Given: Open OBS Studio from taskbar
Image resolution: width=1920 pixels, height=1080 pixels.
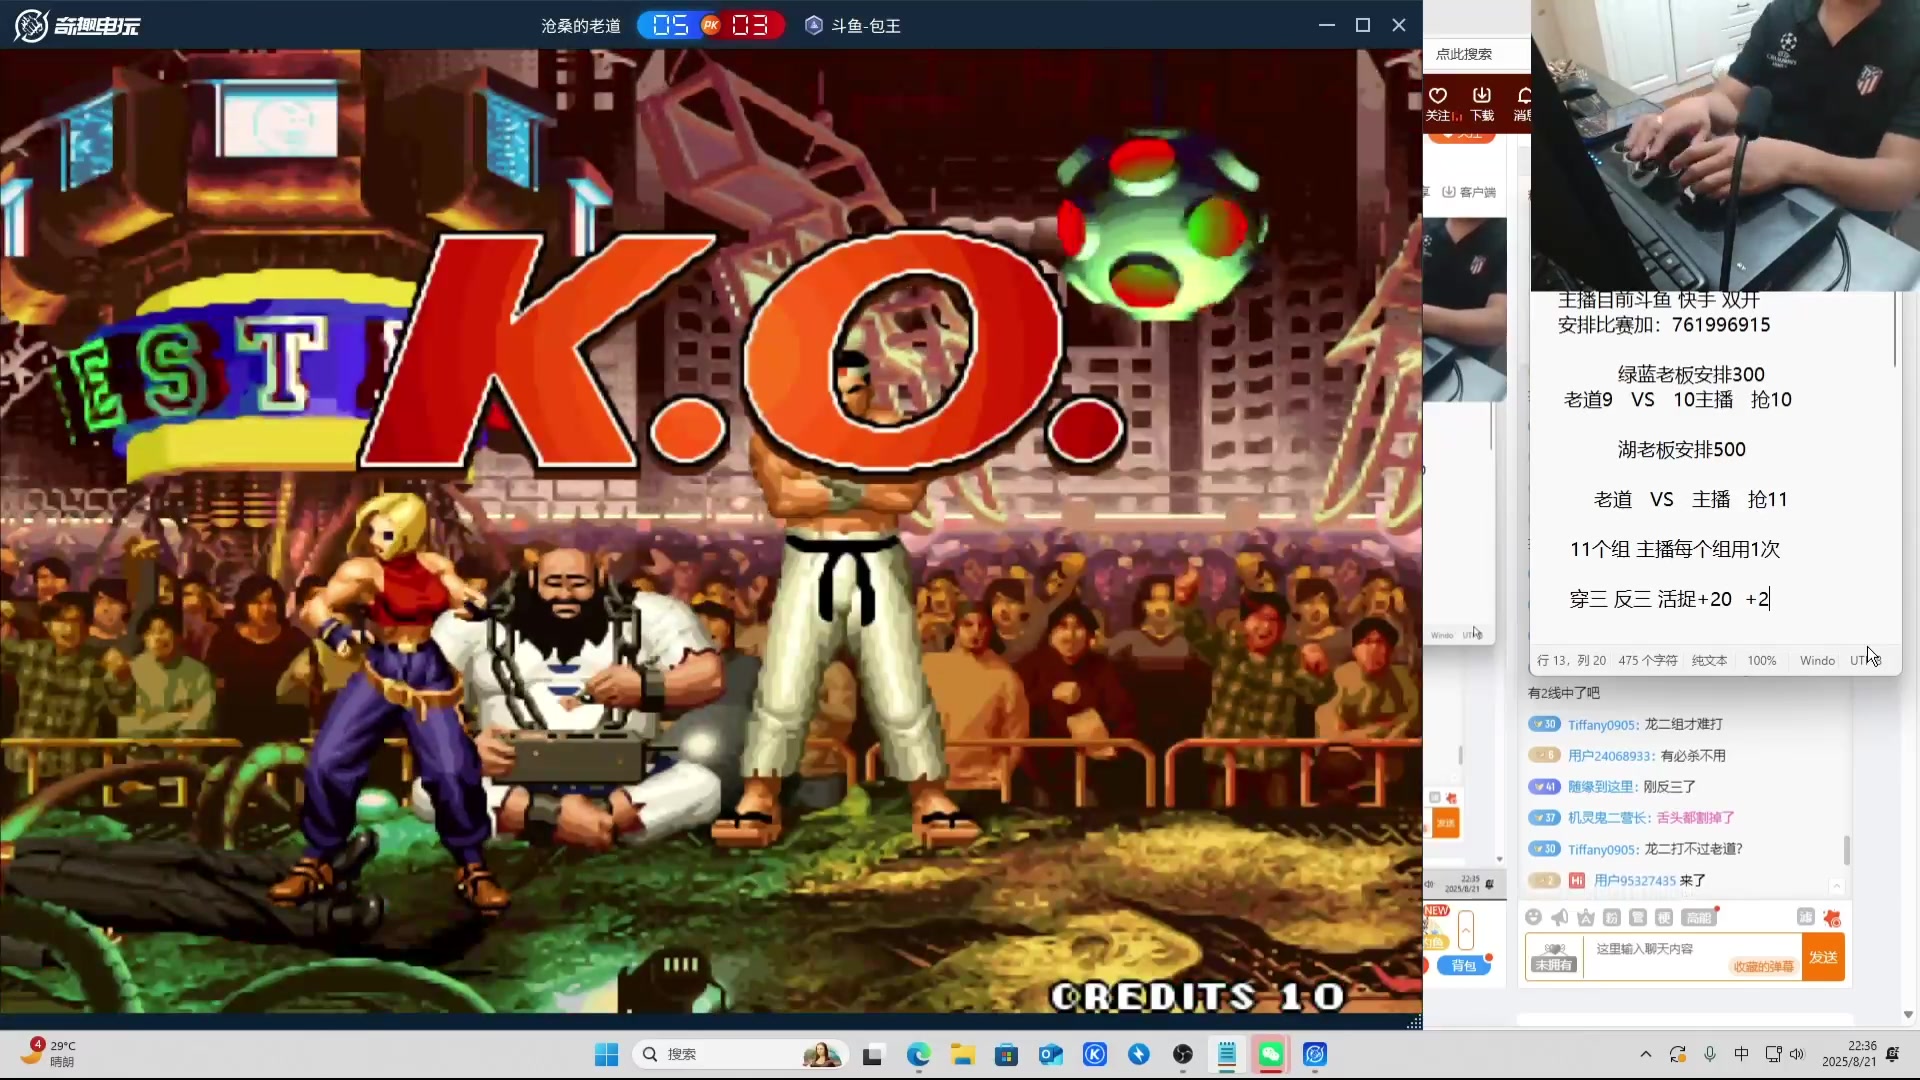Looking at the screenshot, I should click(1183, 1054).
